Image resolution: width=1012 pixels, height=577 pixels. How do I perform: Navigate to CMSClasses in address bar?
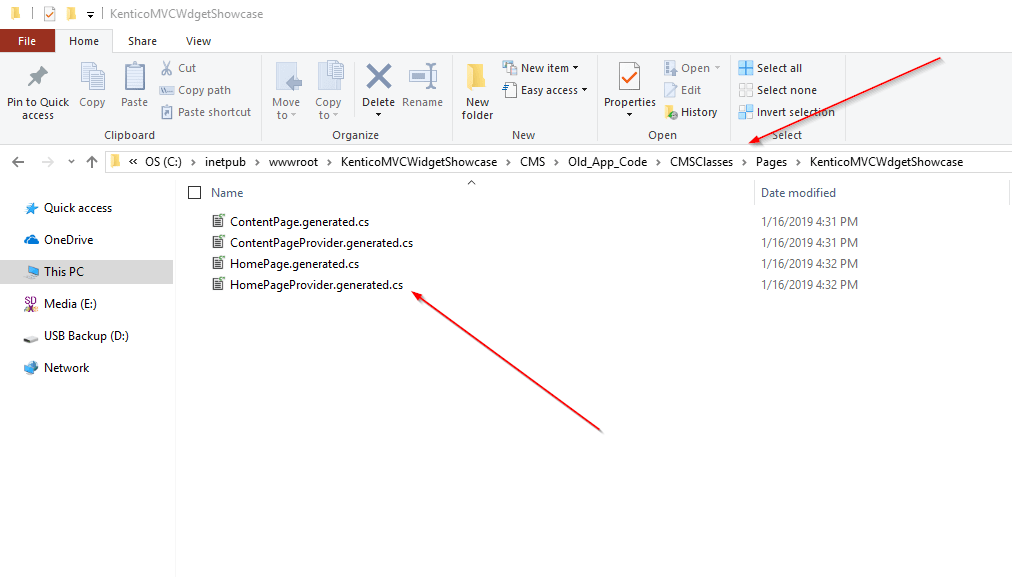[702, 162]
